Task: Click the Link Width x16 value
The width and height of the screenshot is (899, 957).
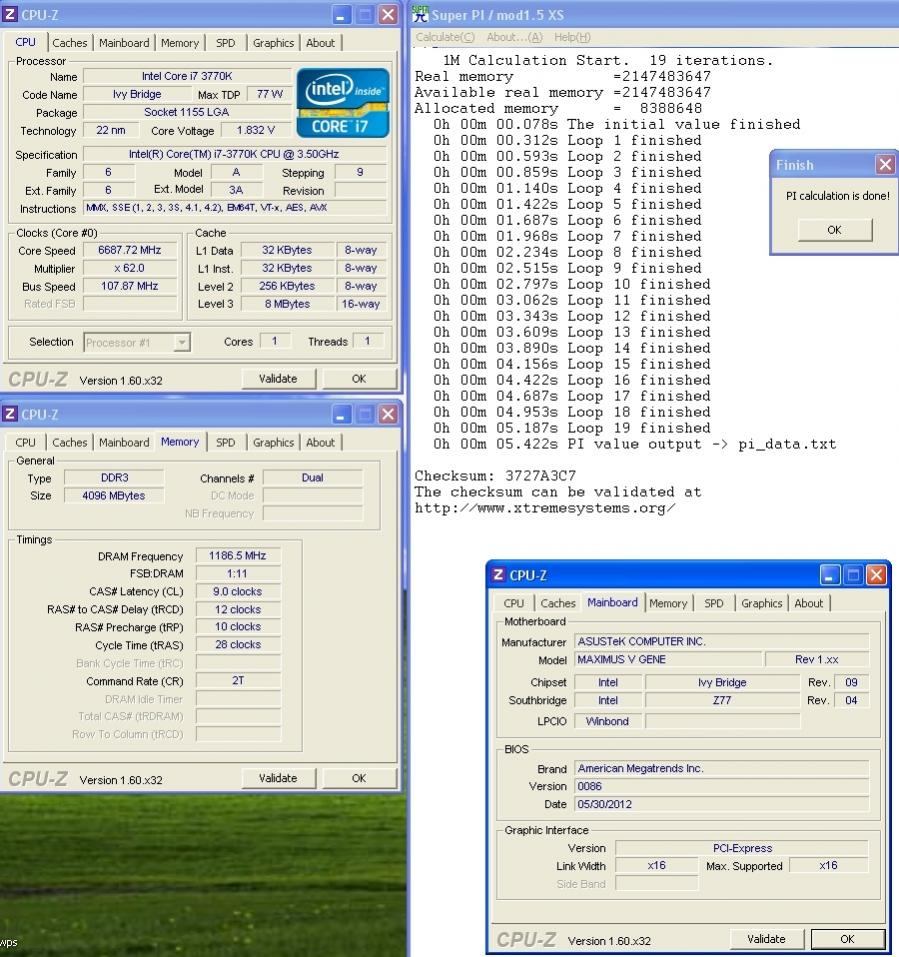Action: [657, 865]
